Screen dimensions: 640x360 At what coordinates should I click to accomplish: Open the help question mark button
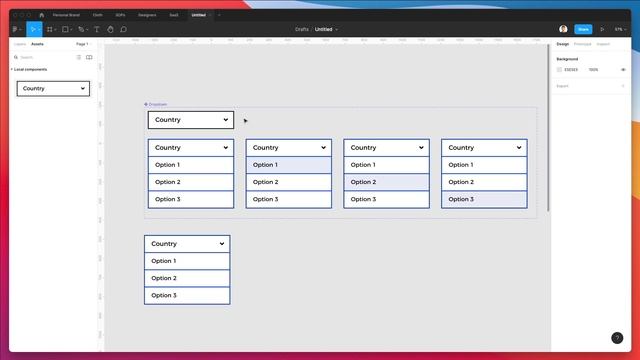click(x=617, y=338)
